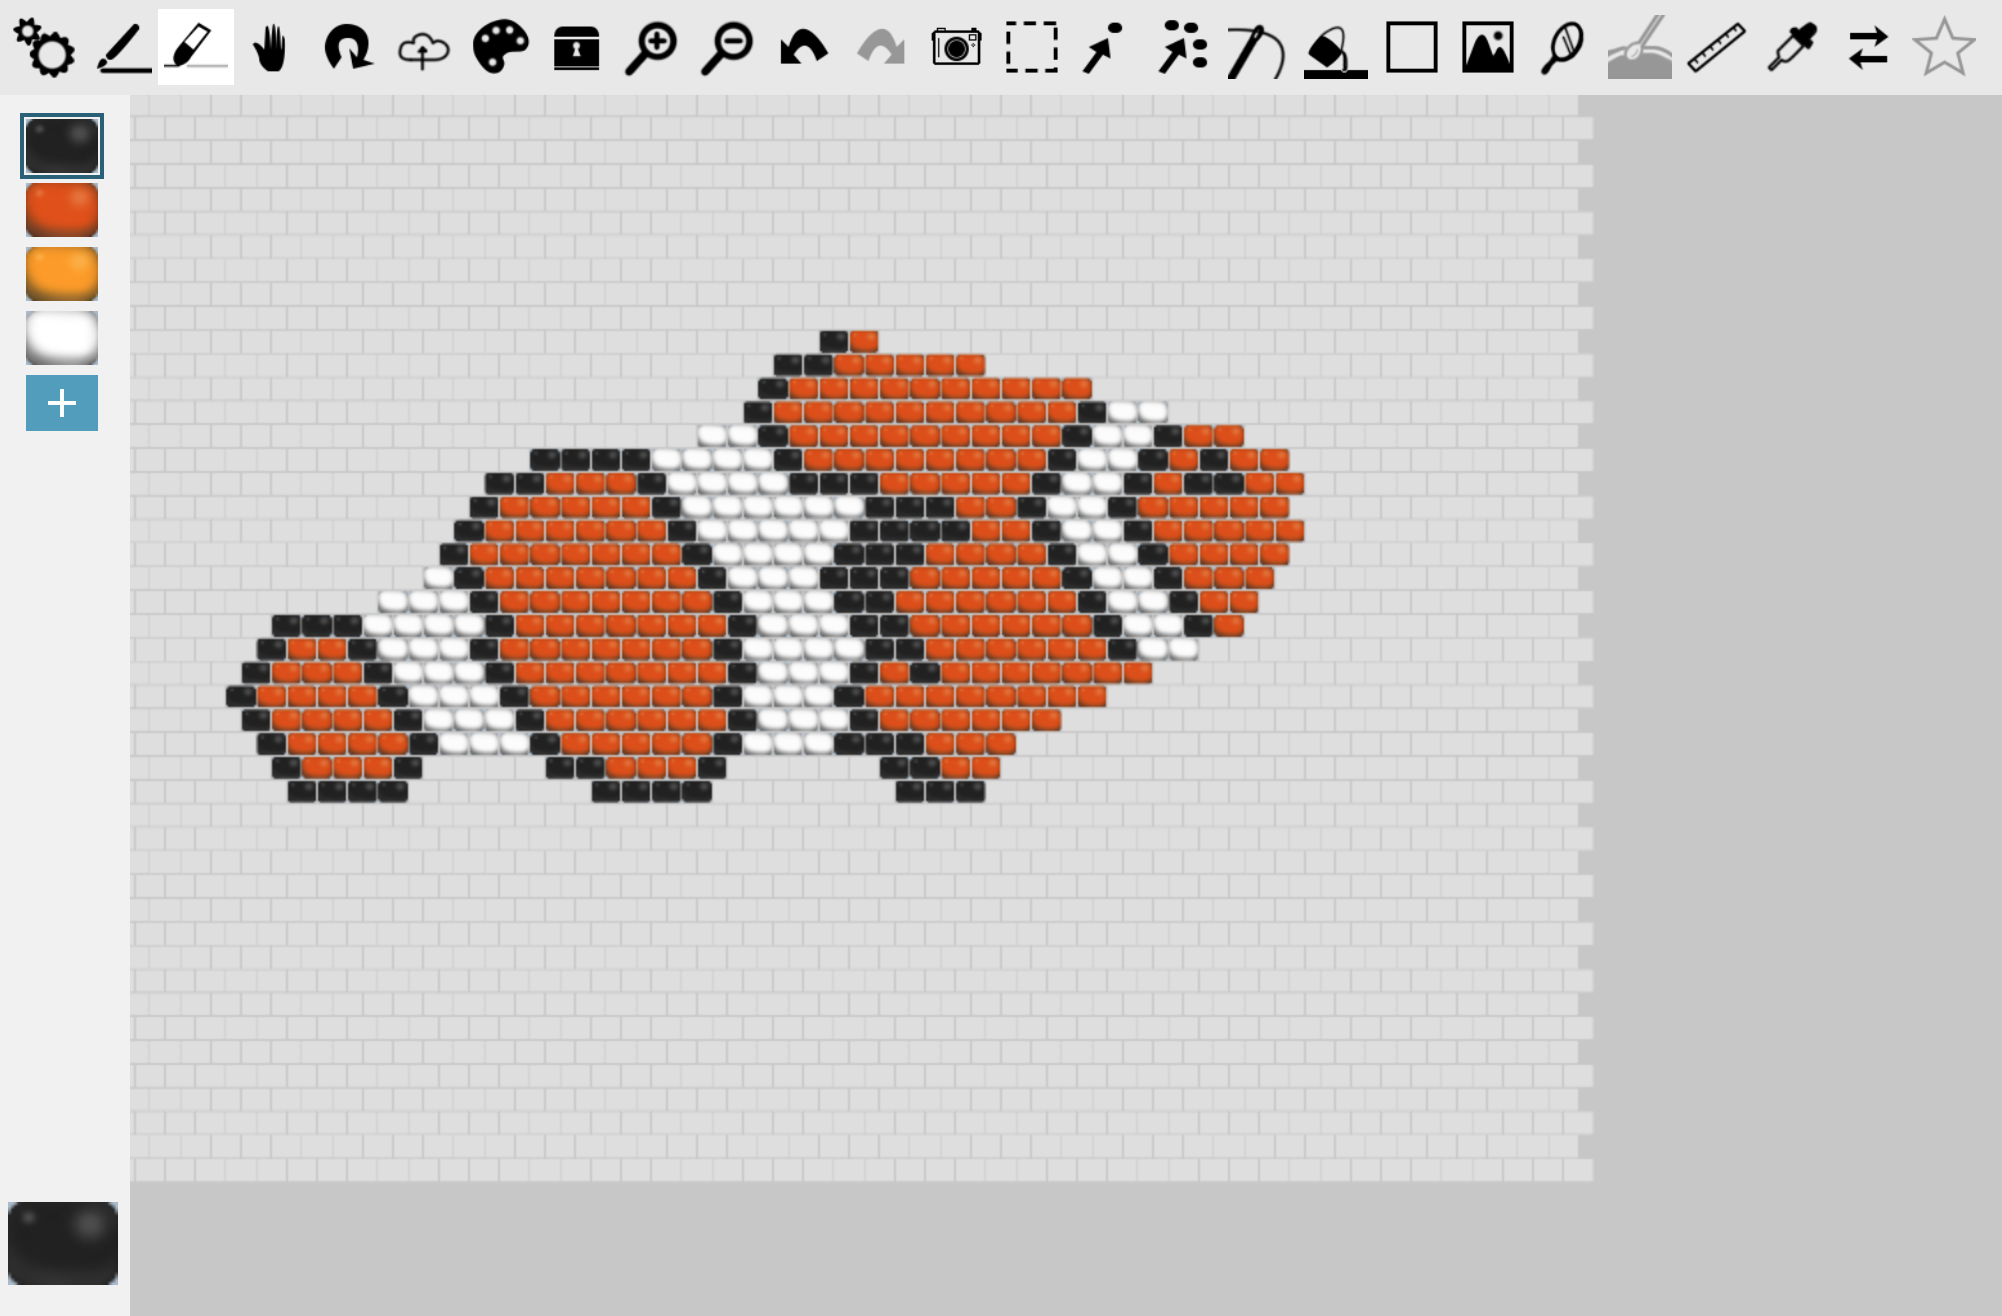Click the needle eye loop icon
The width and height of the screenshot is (2002, 1316).
point(1562,48)
